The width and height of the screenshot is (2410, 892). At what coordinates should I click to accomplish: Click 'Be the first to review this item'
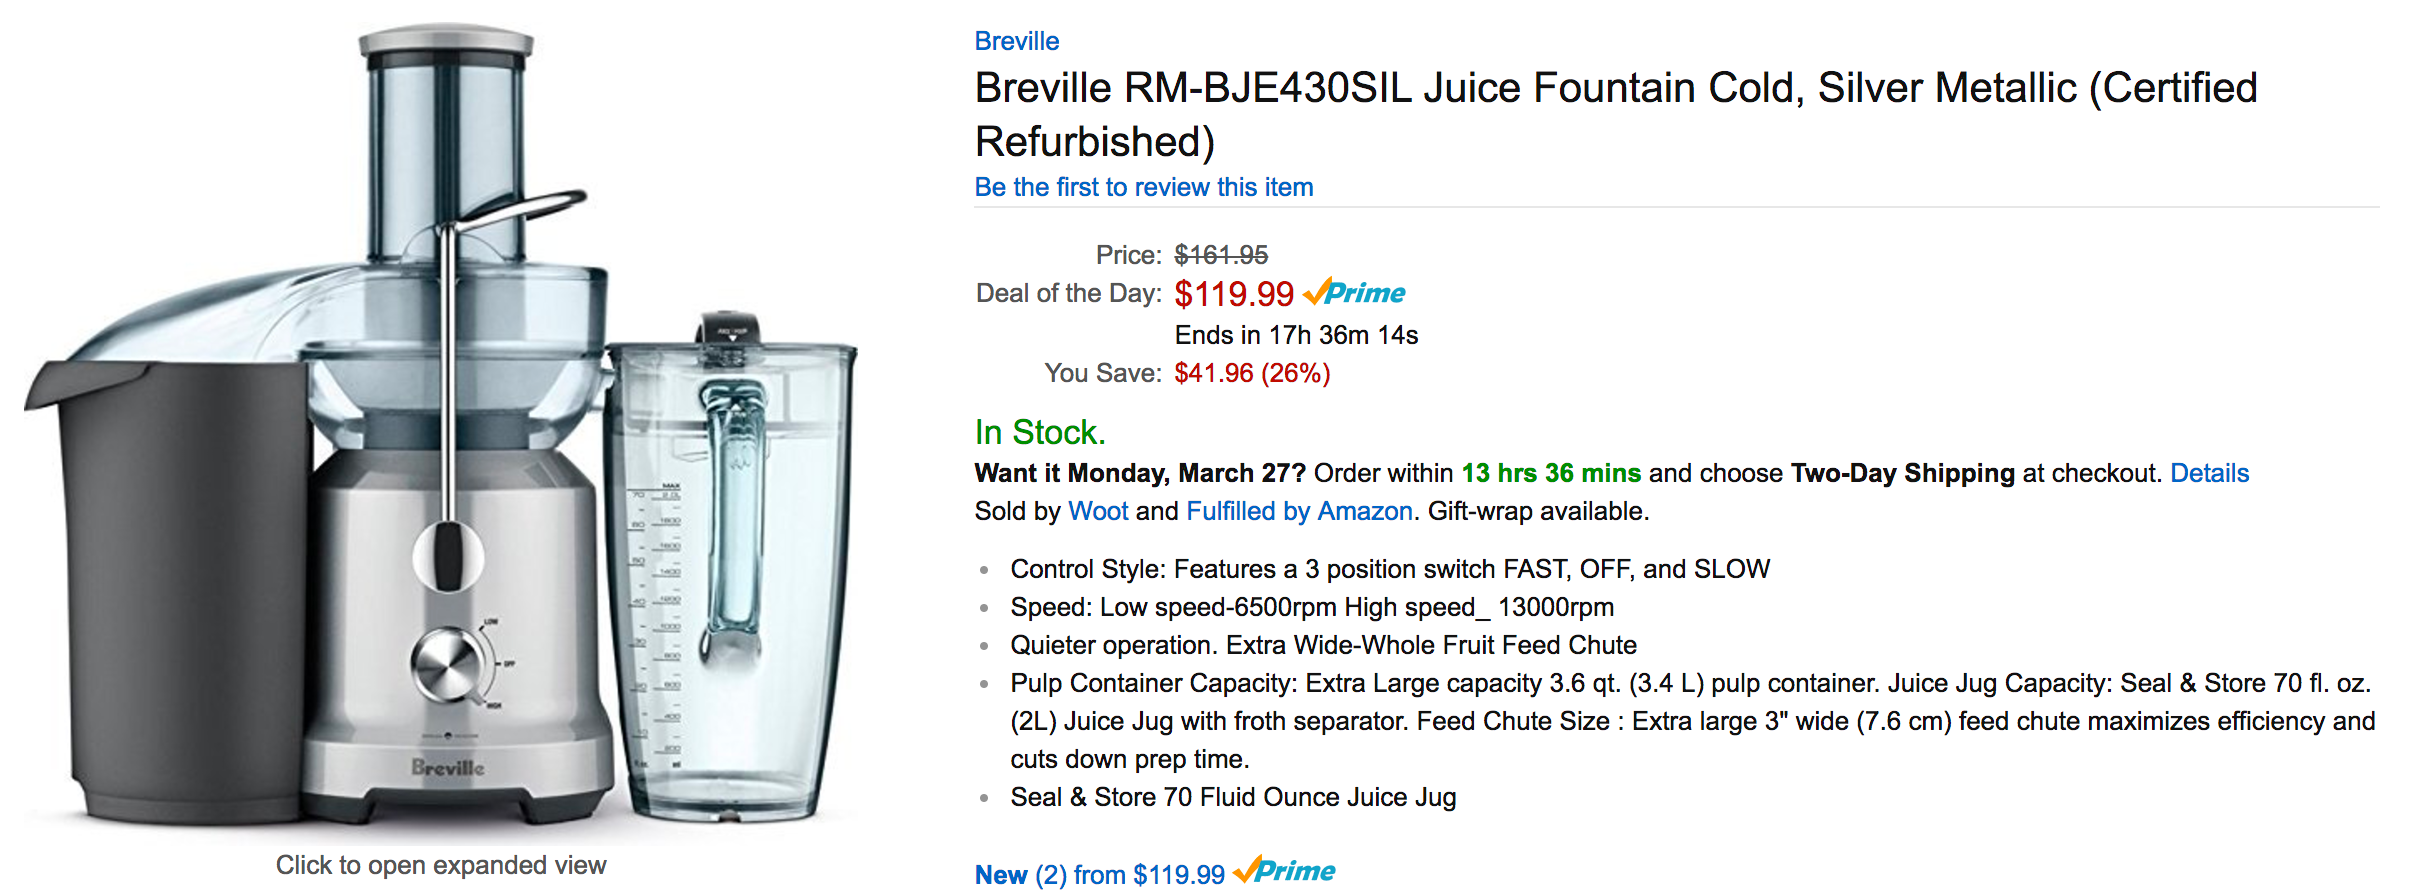[1143, 187]
